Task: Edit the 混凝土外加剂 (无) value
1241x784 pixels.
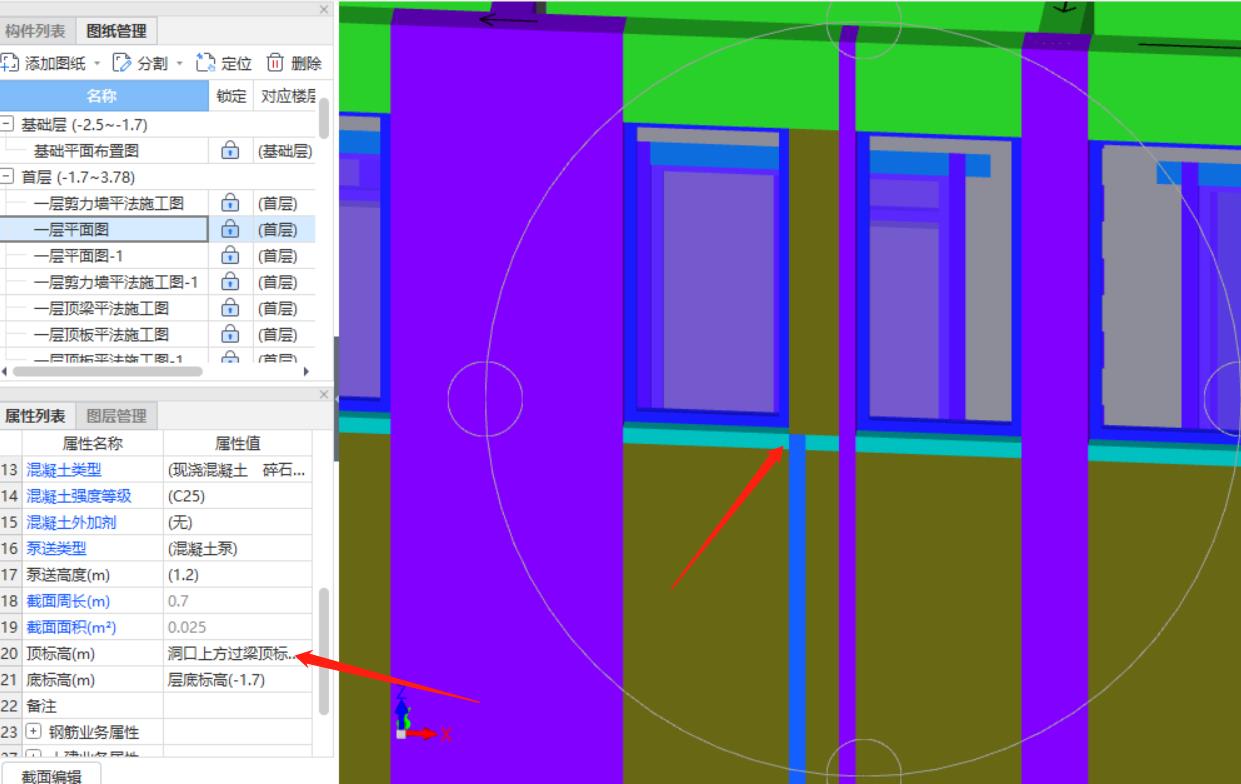Action: click(238, 522)
